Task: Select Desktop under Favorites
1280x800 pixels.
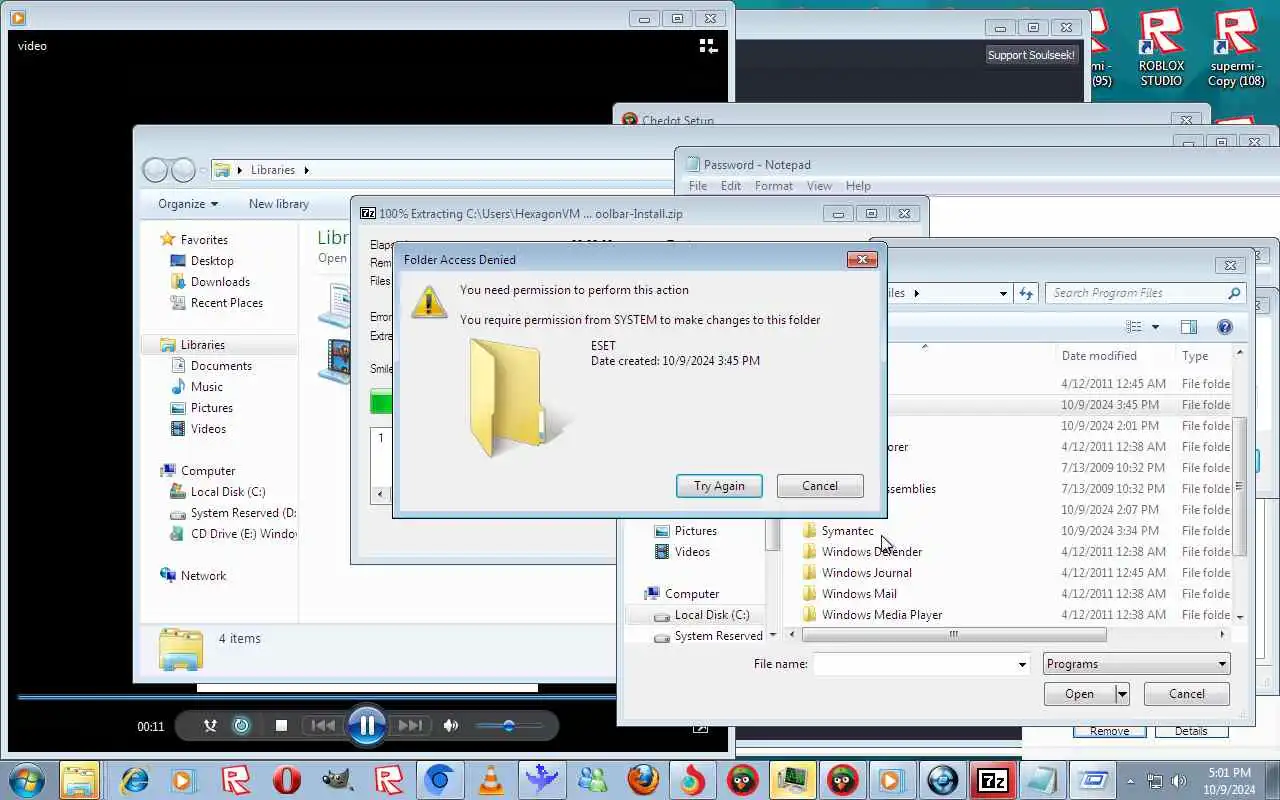Action: [212, 261]
